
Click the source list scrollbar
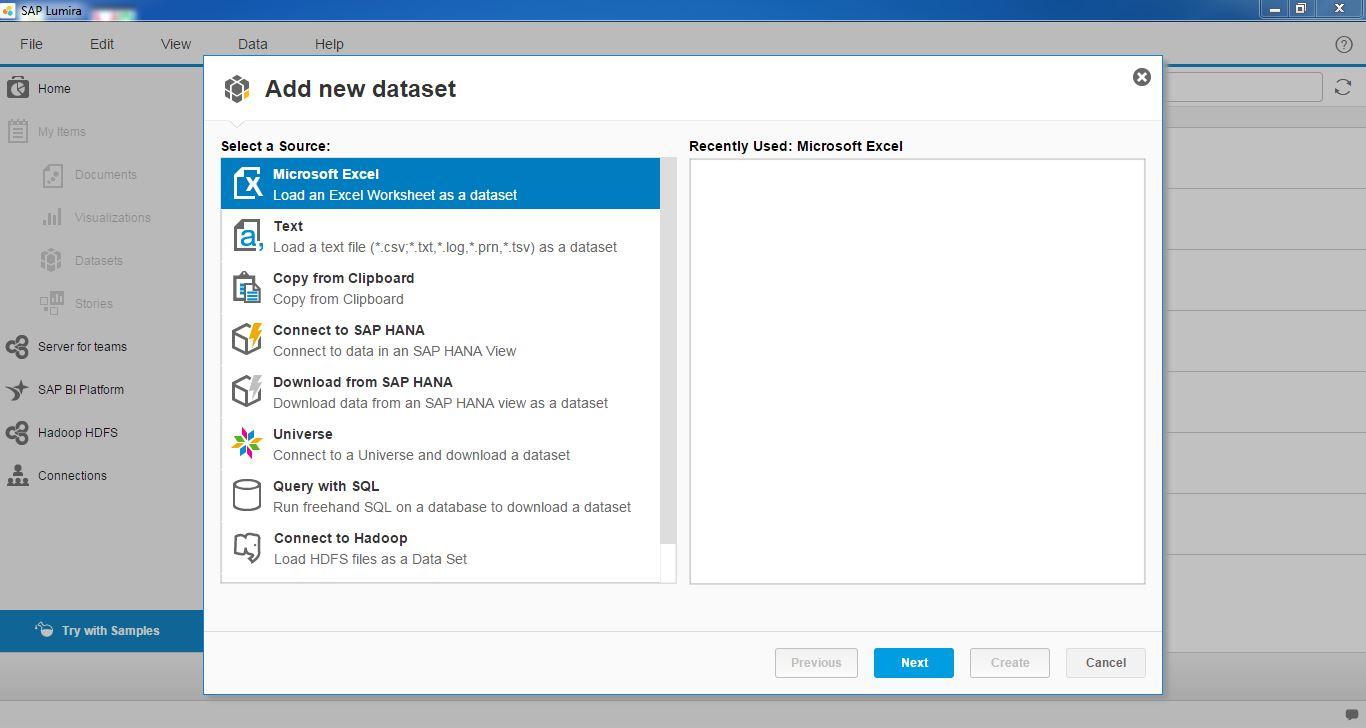(668, 351)
